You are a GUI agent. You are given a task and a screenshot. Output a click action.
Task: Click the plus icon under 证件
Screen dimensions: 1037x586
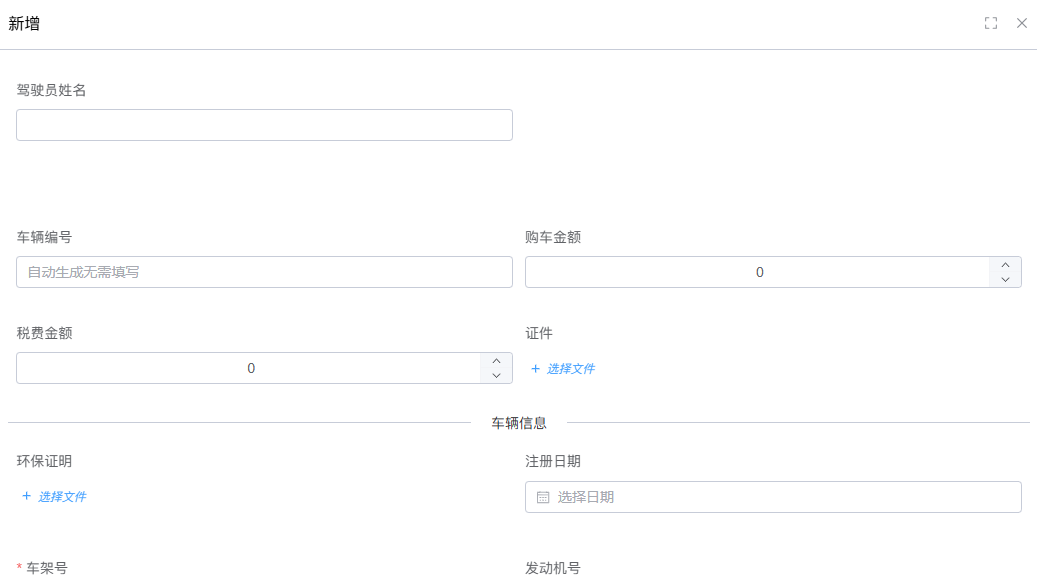pyautogui.click(x=535, y=369)
